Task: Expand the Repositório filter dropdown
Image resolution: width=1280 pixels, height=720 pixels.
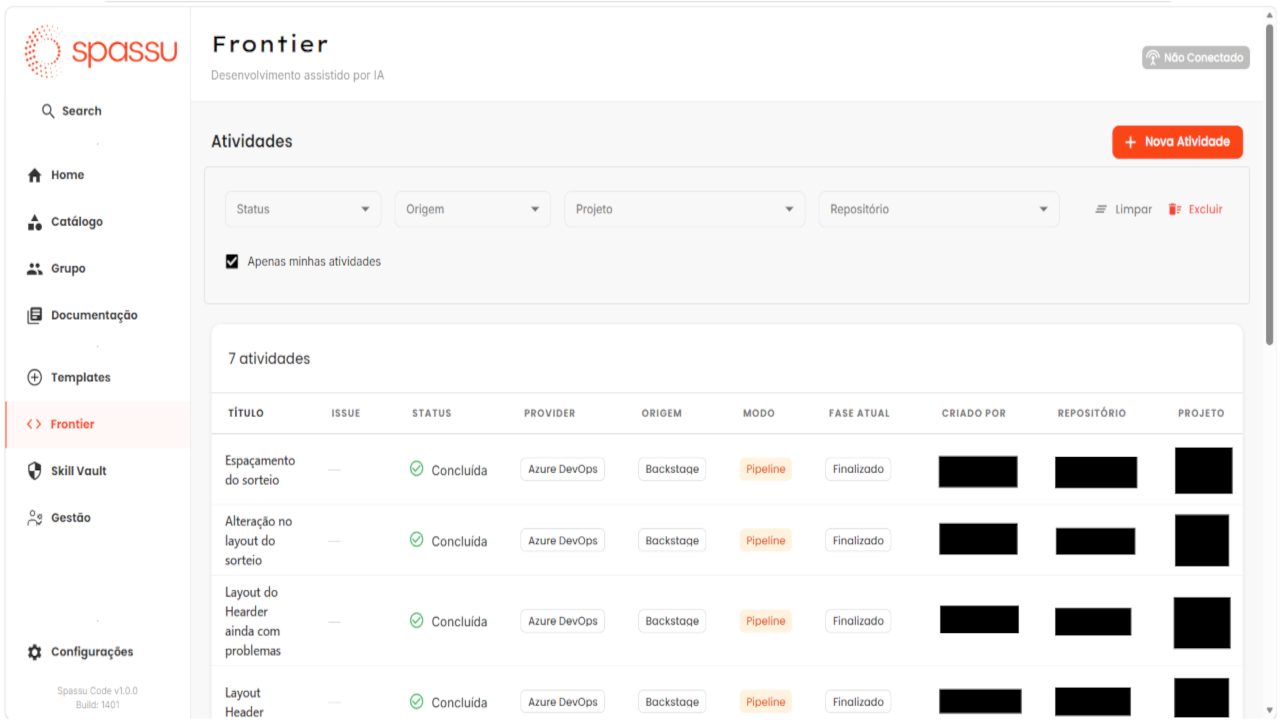Action: click(939, 209)
